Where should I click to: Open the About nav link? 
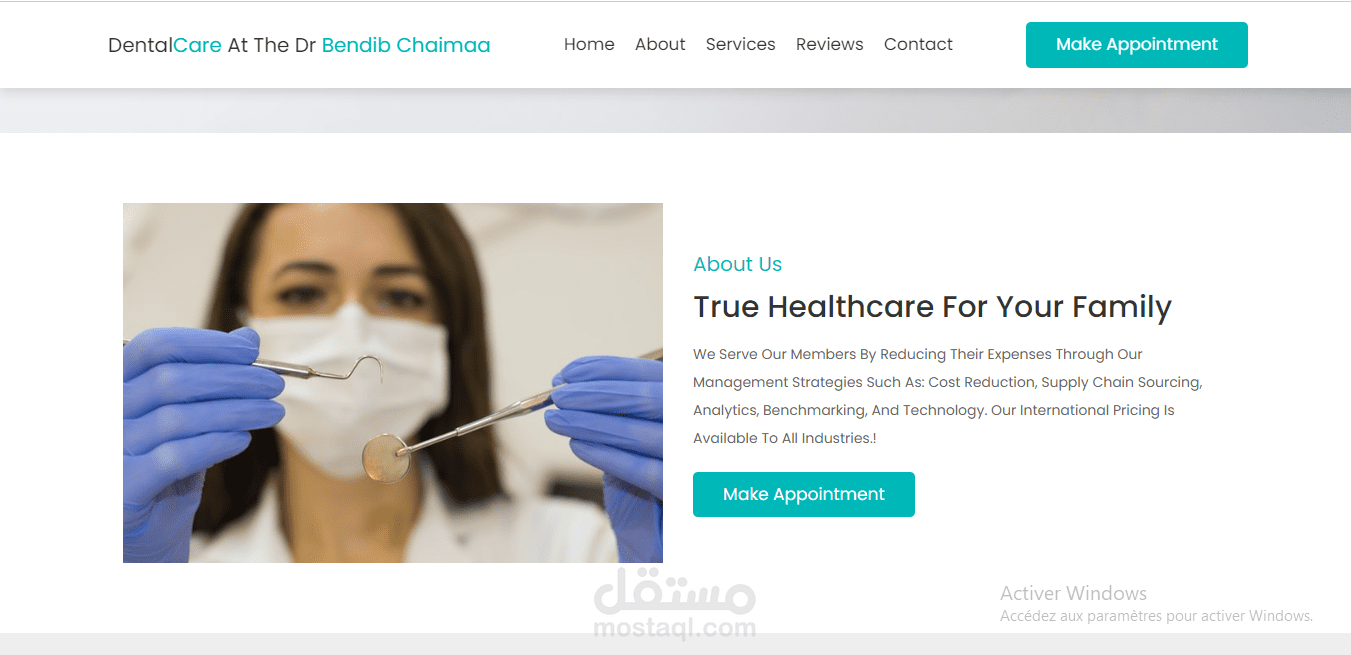[660, 44]
